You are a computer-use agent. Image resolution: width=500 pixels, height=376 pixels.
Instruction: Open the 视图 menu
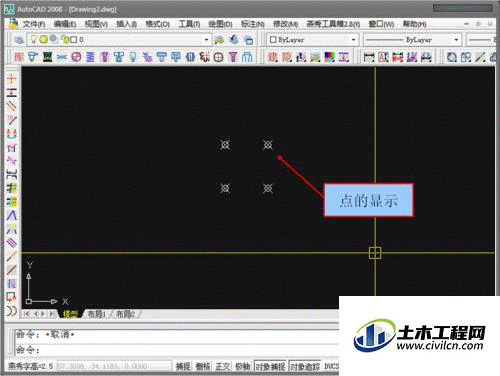tap(96, 24)
